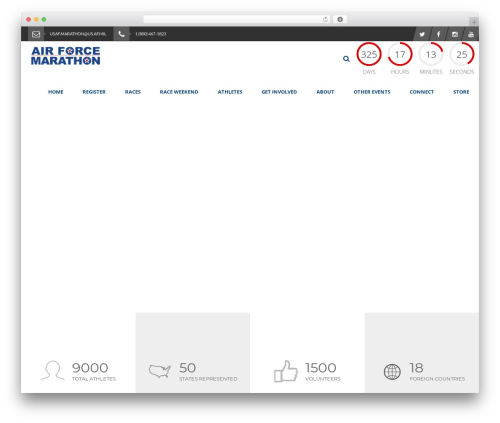The image size is (500, 423).
Task: Click the 13 minutes countdown circle
Action: [431, 54]
